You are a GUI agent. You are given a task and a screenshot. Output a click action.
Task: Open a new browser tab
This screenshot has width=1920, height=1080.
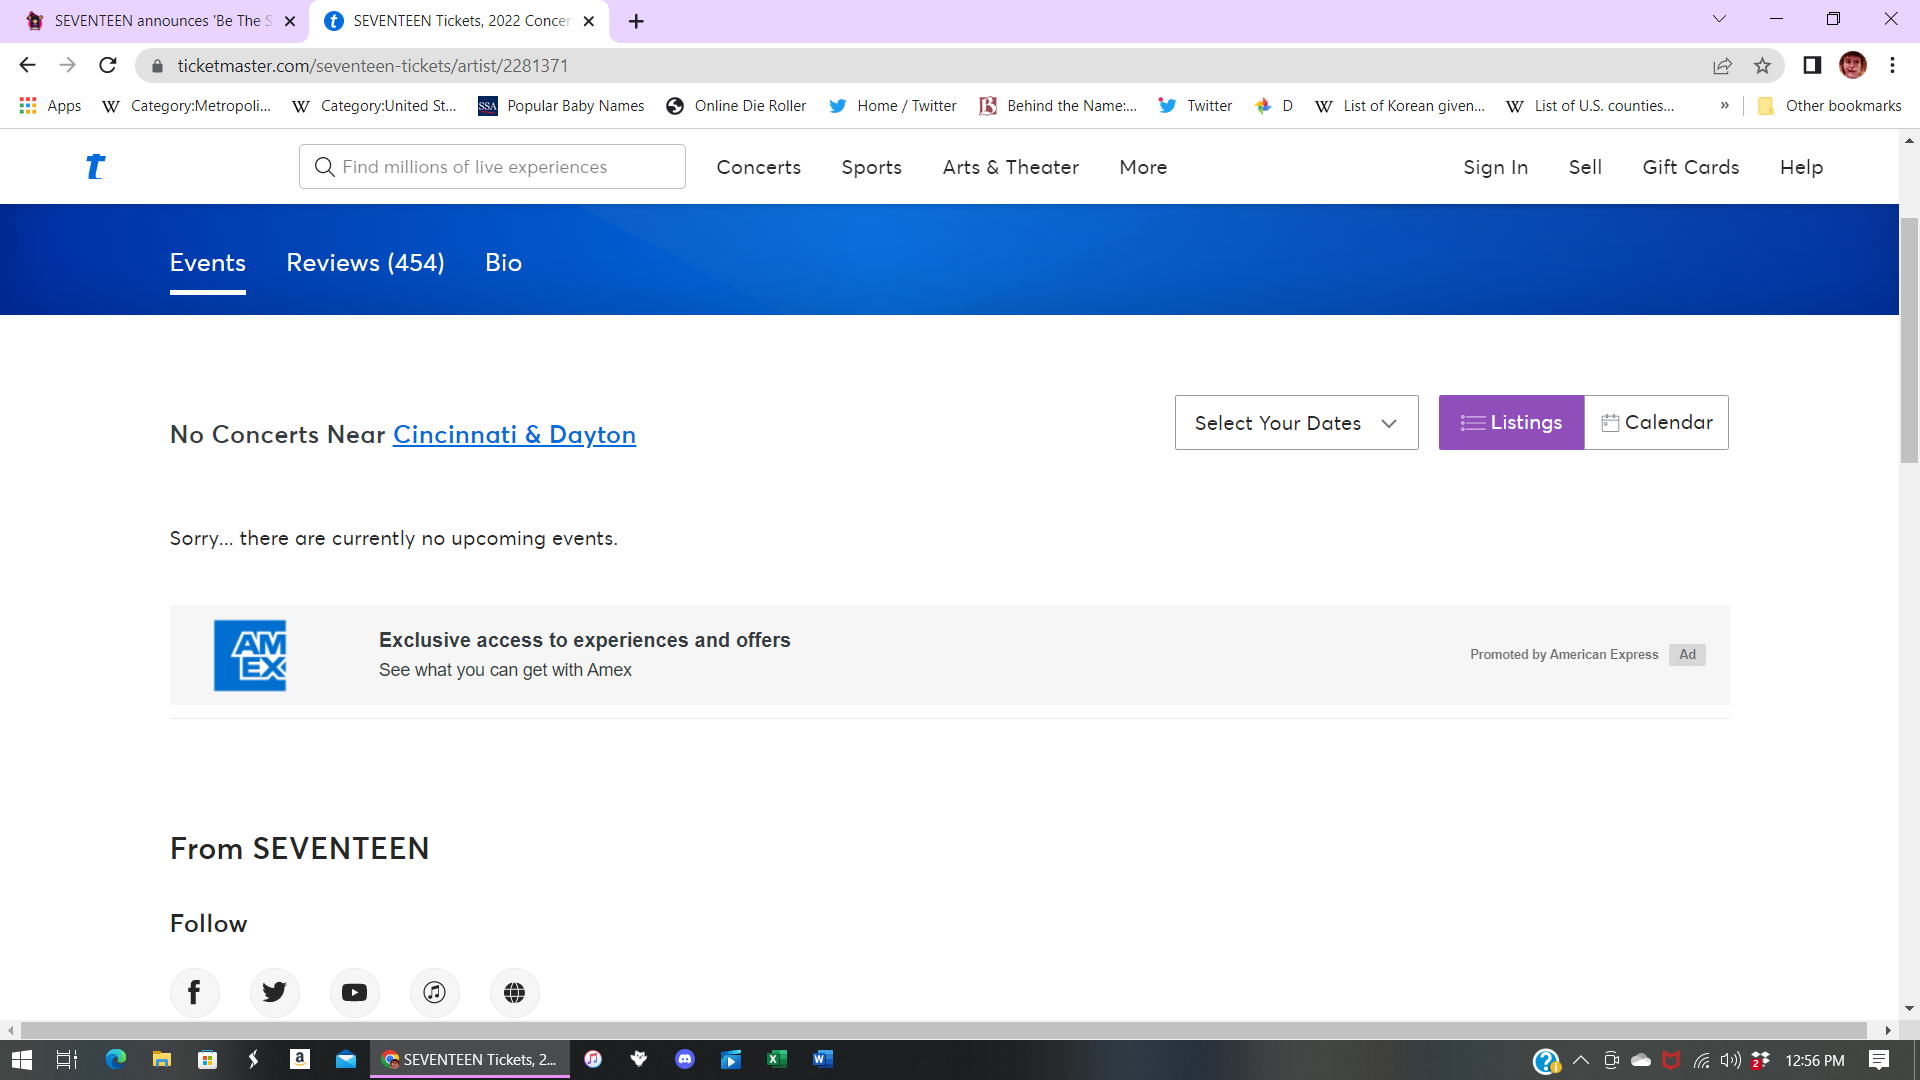[x=636, y=21]
